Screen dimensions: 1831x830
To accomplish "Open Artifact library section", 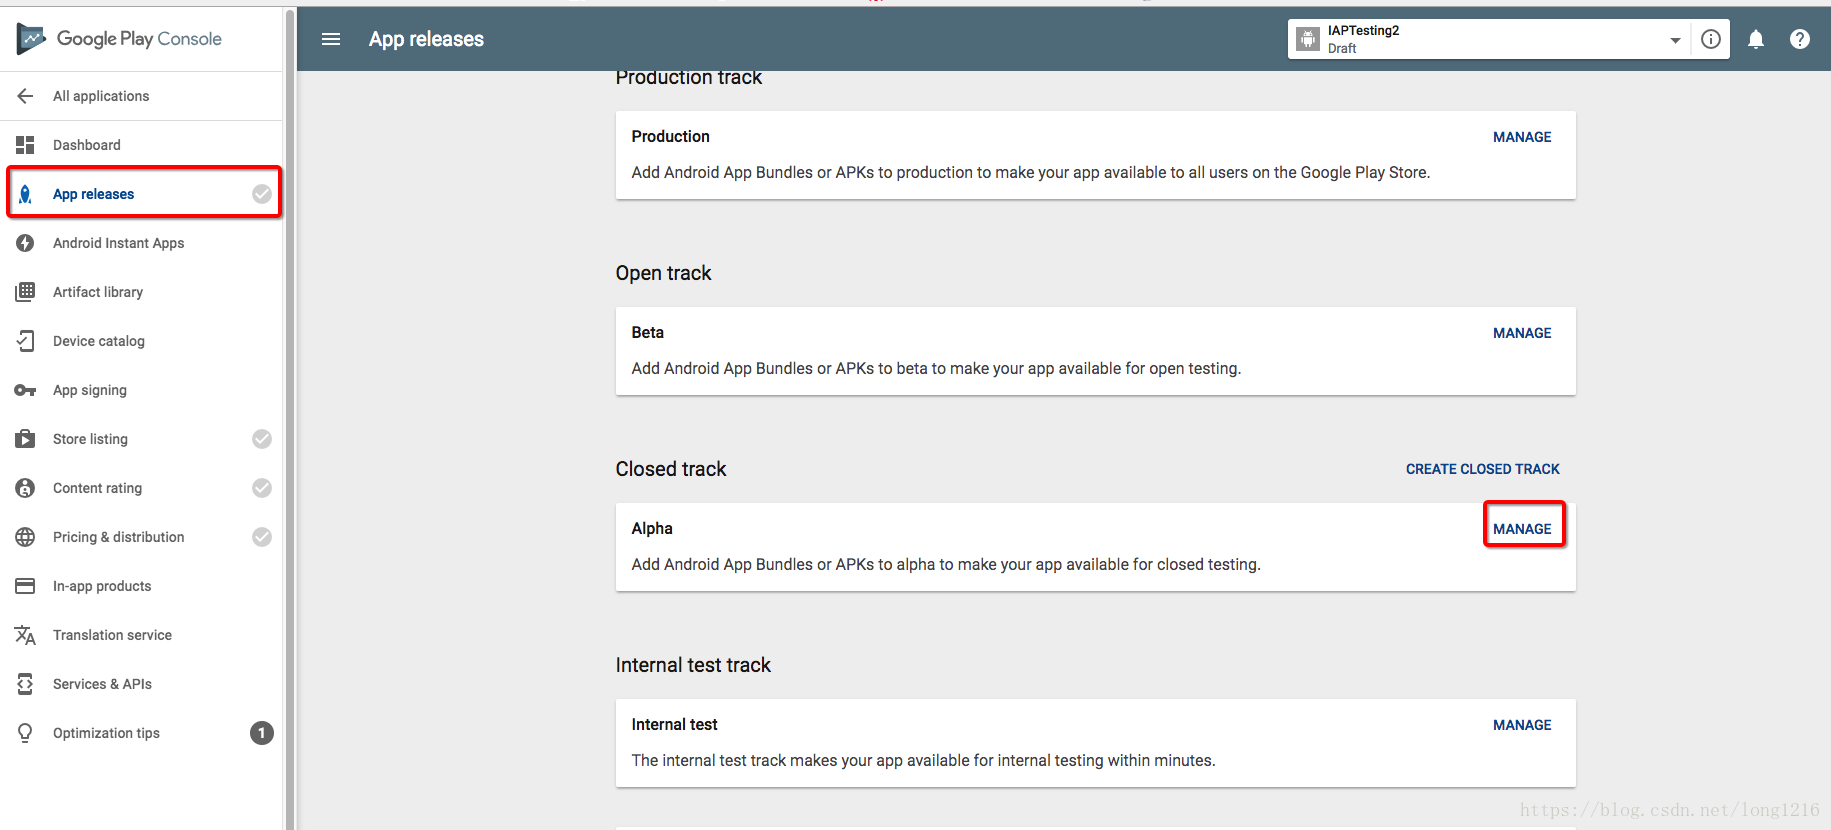I will click(98, 292).
